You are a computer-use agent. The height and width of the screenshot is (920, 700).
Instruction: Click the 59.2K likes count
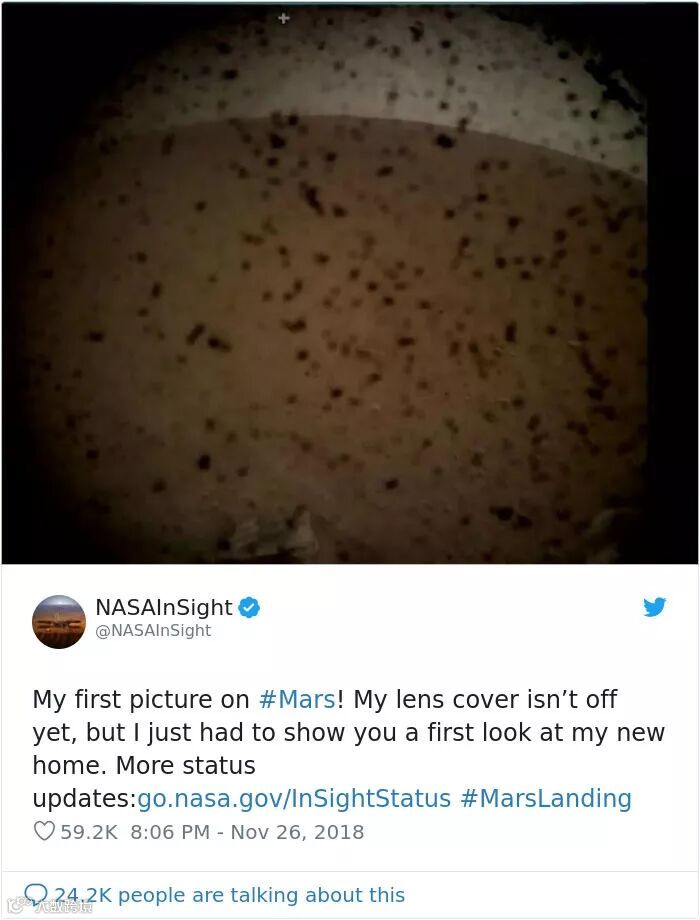[89, 832]
